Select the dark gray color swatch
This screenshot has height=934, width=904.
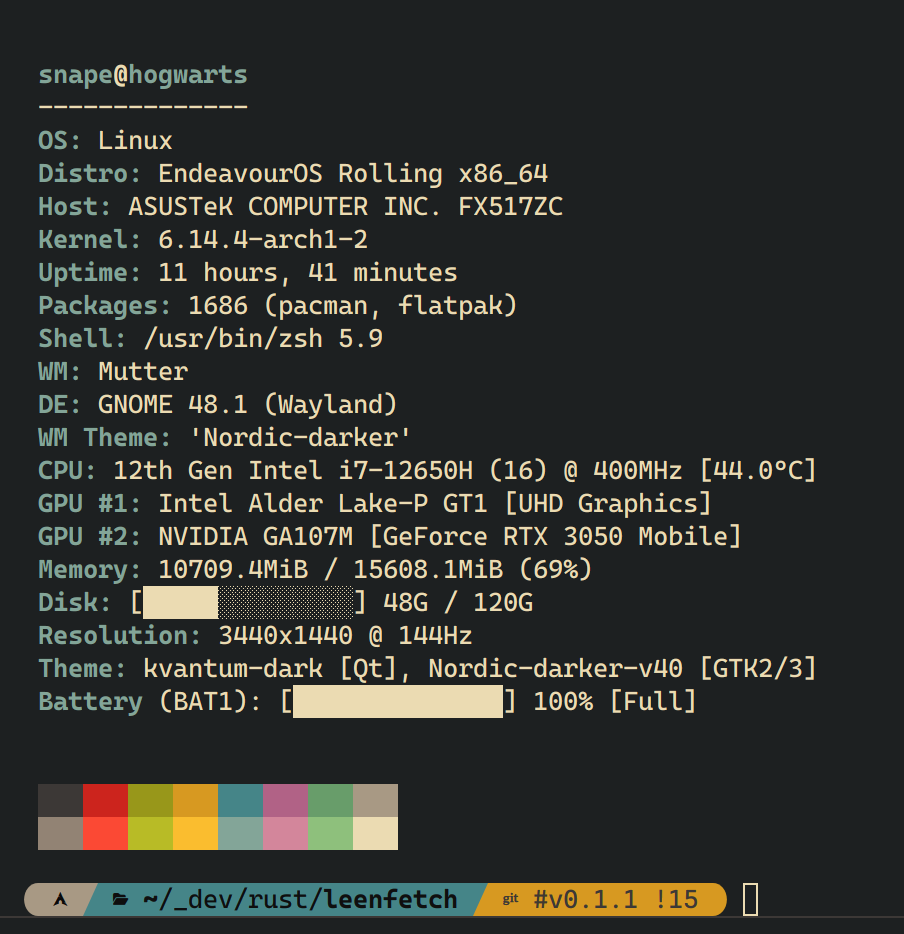pyautogui.click(x=60, y=801)
